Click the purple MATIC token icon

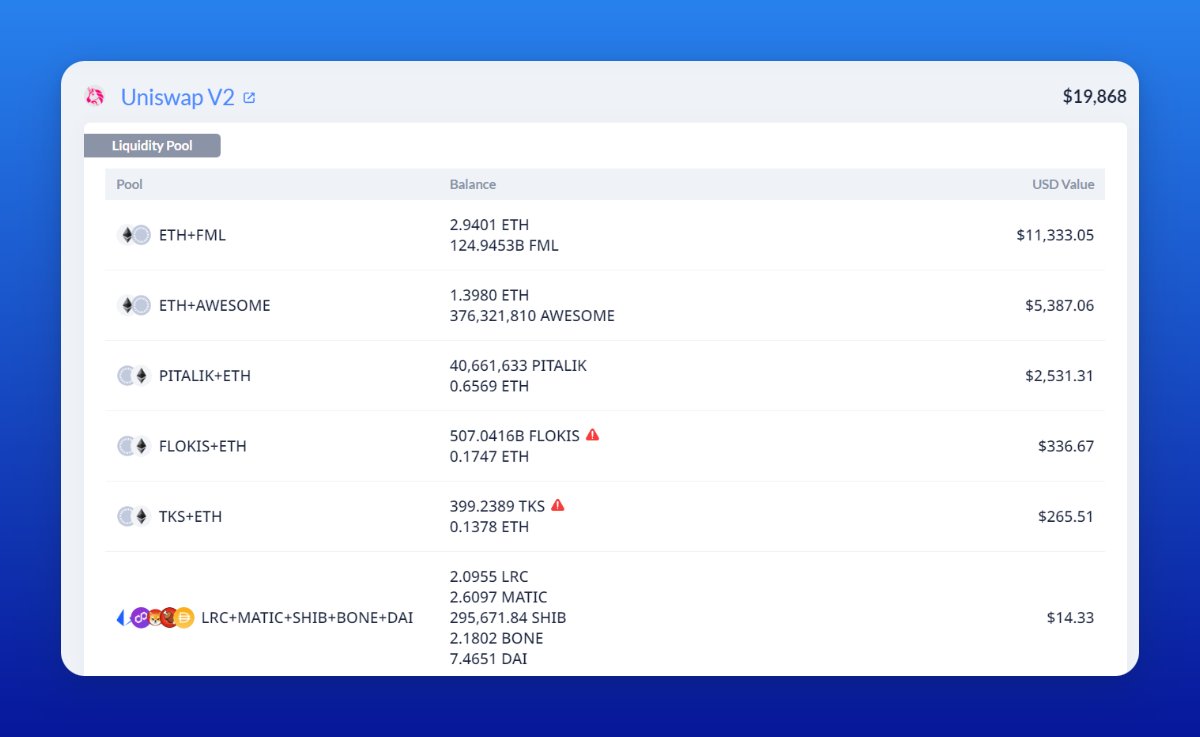pos(140,618)
